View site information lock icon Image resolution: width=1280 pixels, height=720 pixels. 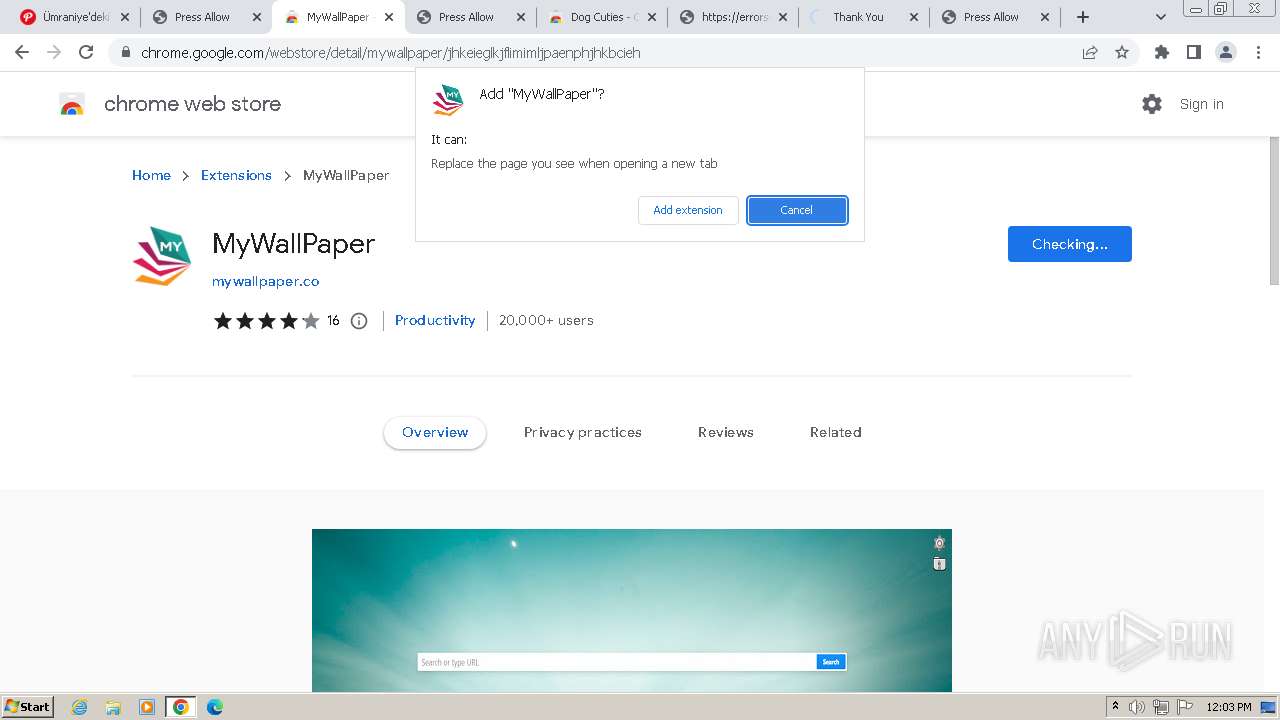pos(126,52)
